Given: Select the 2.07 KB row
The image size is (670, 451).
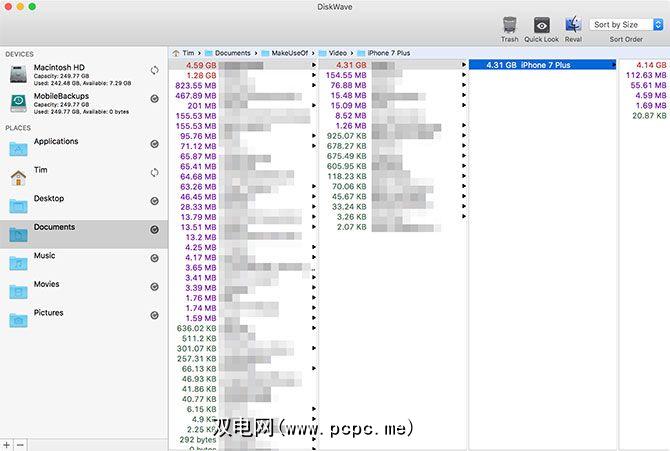Looking at the screenshot, I should 393,227.
